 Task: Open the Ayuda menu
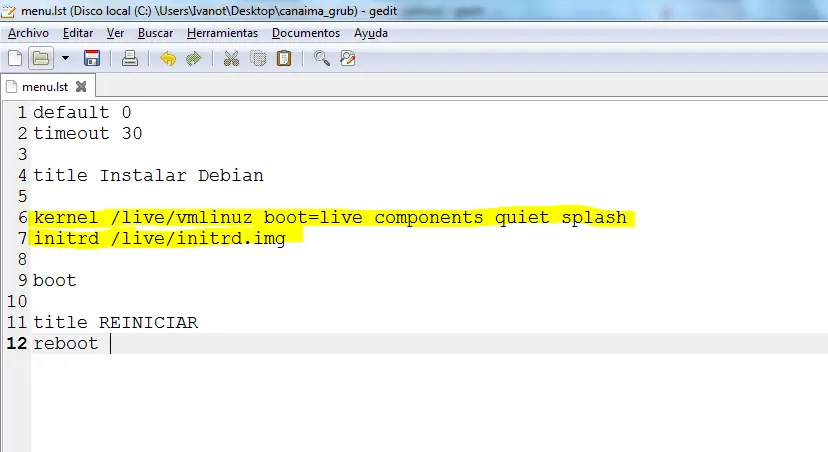click(371, 33)
